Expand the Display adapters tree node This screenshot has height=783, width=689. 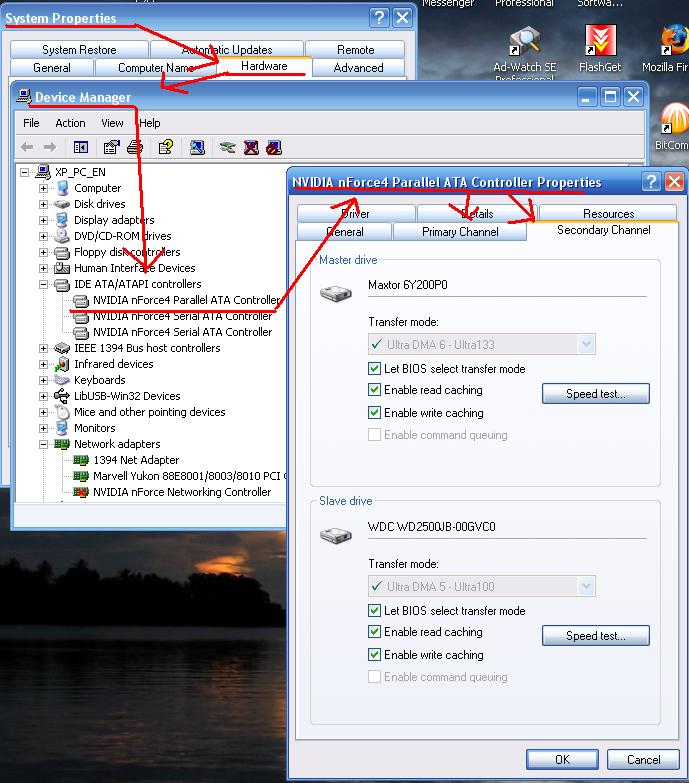[43, 220]
